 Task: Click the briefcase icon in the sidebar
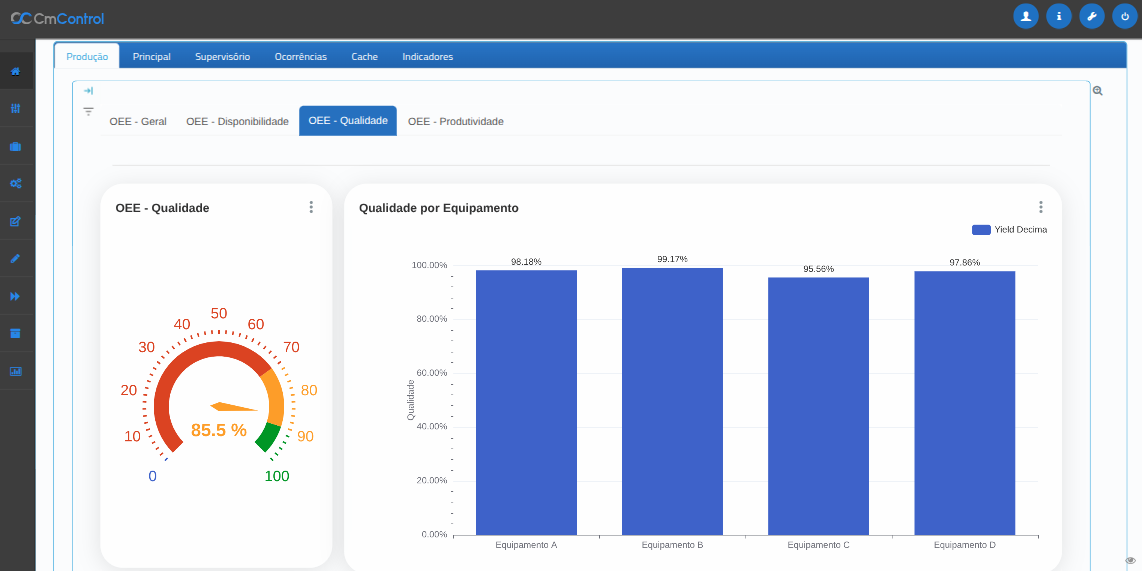coord(15,146)
